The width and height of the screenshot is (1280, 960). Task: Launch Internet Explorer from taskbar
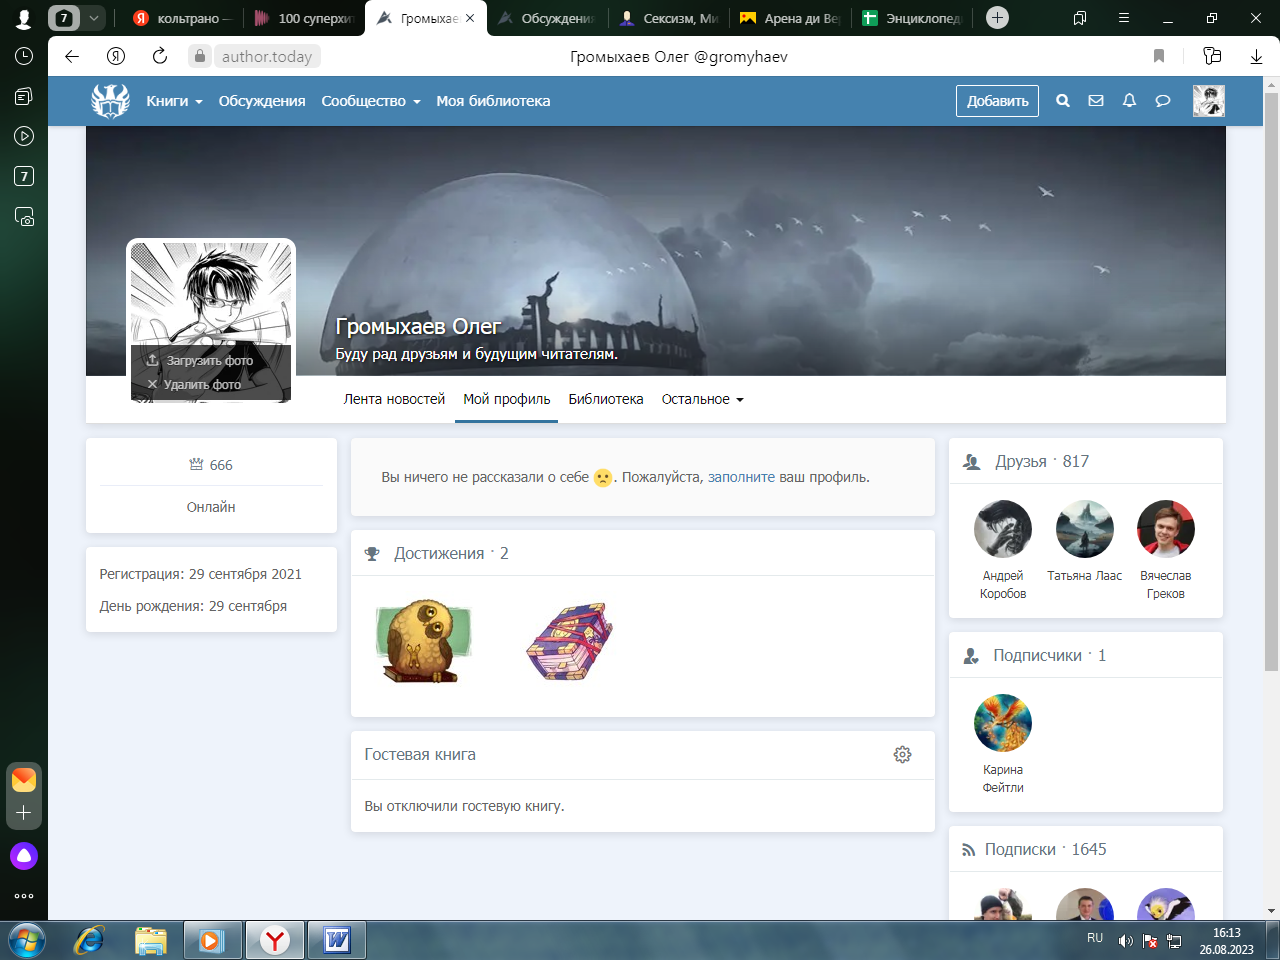click(x=89, y=940)
